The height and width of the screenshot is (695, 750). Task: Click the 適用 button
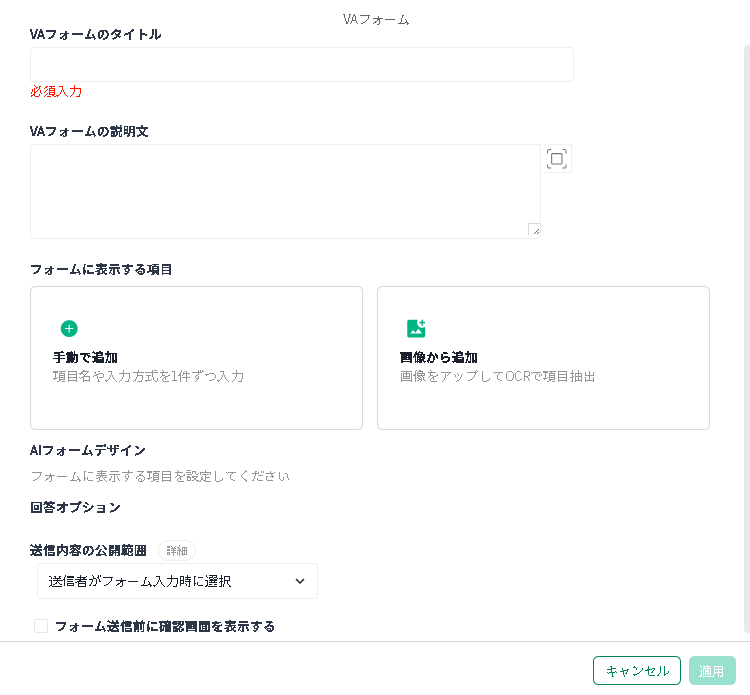tap(712, 671)
